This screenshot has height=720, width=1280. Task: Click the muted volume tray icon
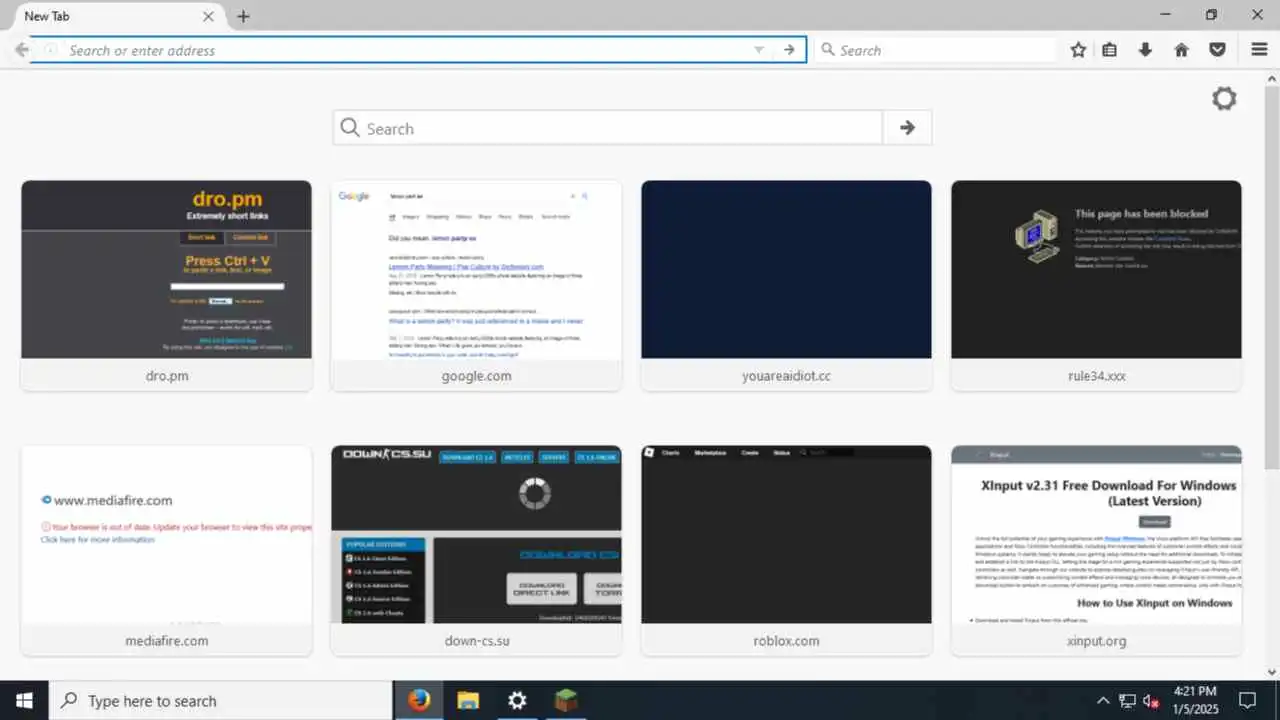[x=1151, y=700]
